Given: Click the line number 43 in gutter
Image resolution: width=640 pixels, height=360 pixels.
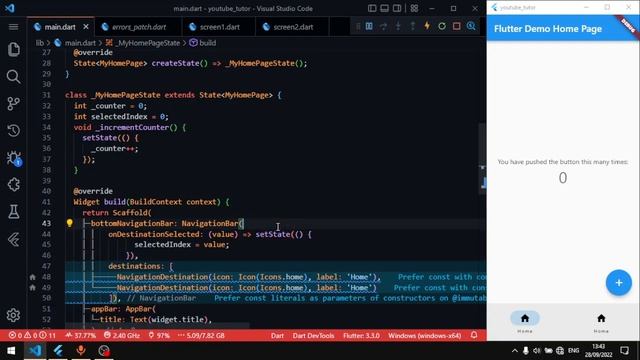Looking at the screenshot, I should pos(46,223).
